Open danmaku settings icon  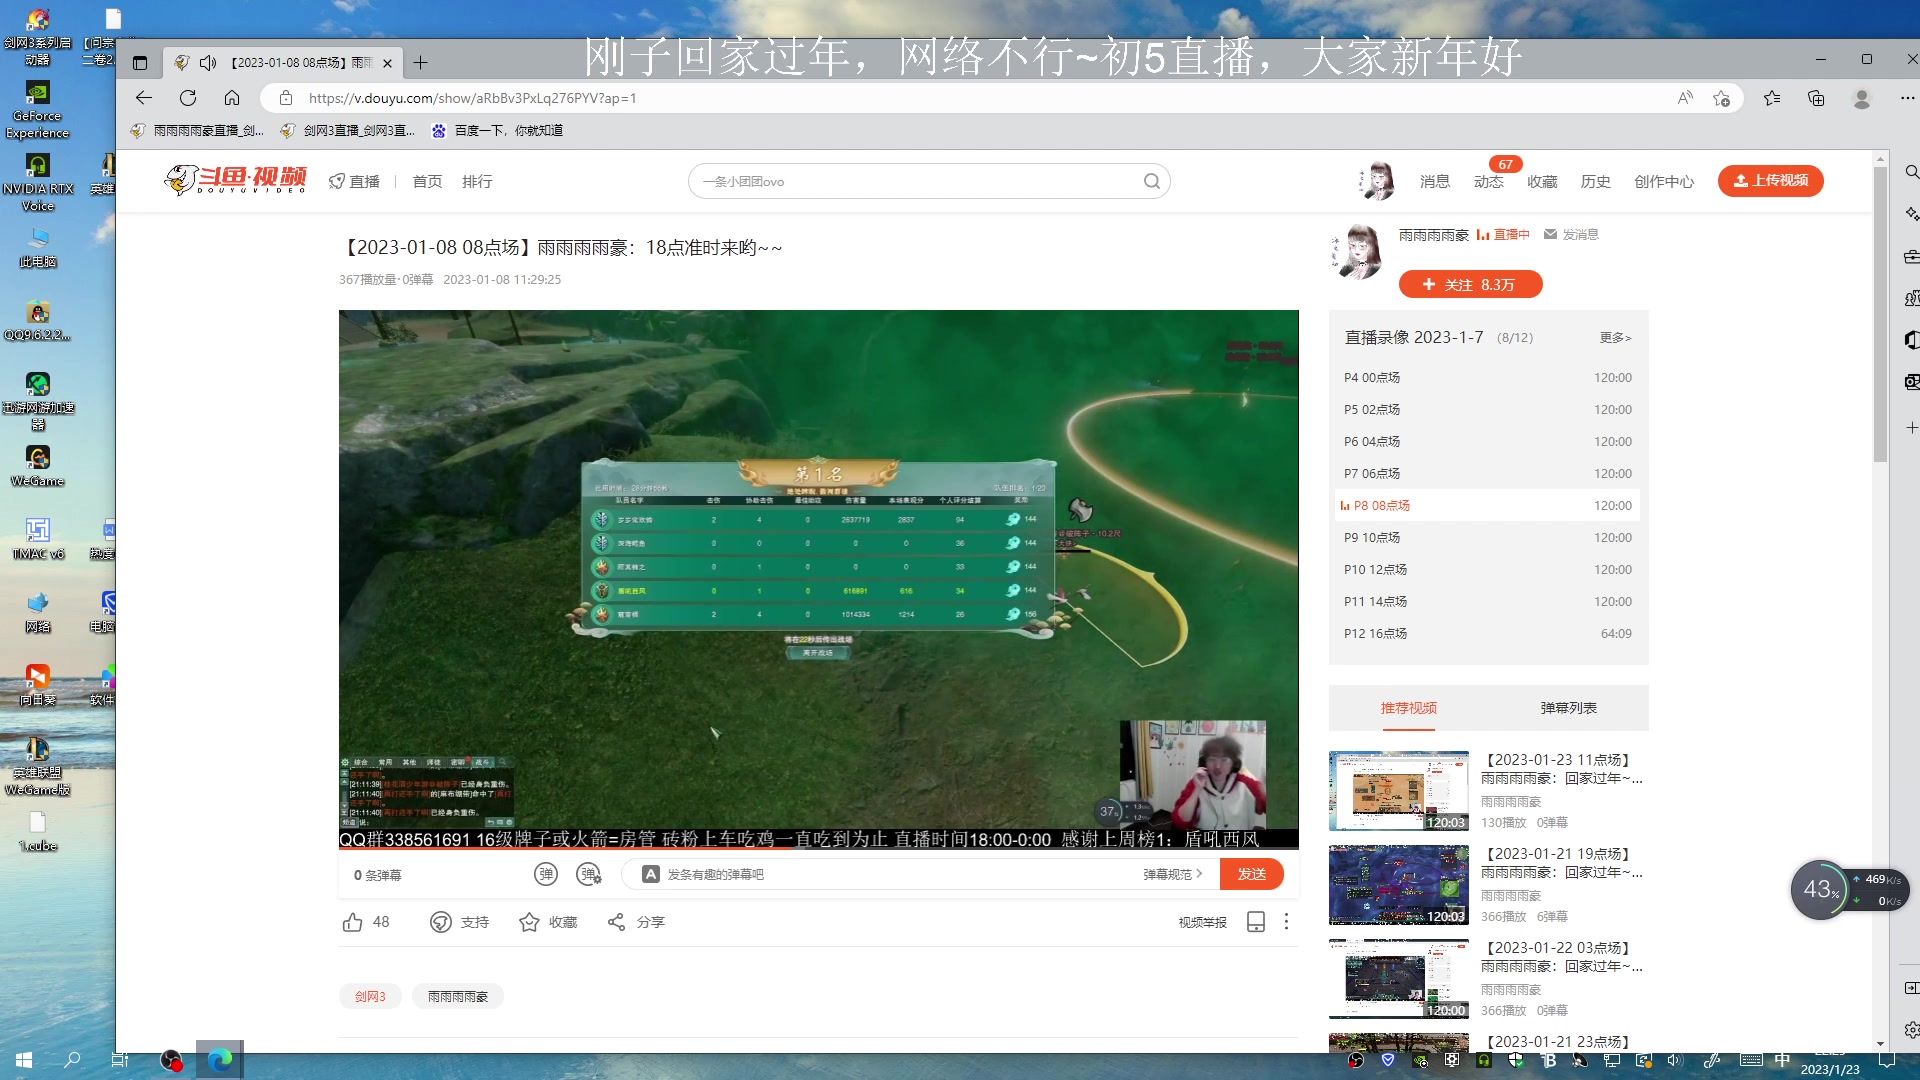[x=589, y=874]
